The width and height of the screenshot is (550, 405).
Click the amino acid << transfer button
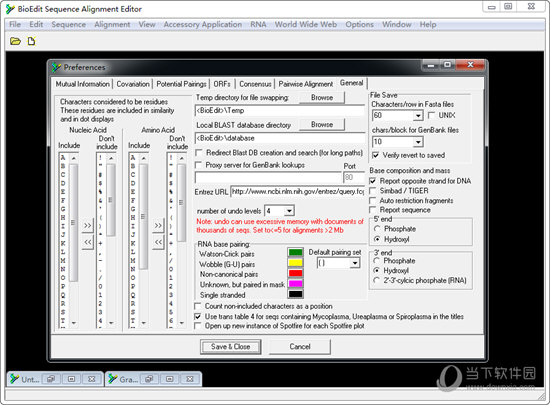tap(158, 242)
